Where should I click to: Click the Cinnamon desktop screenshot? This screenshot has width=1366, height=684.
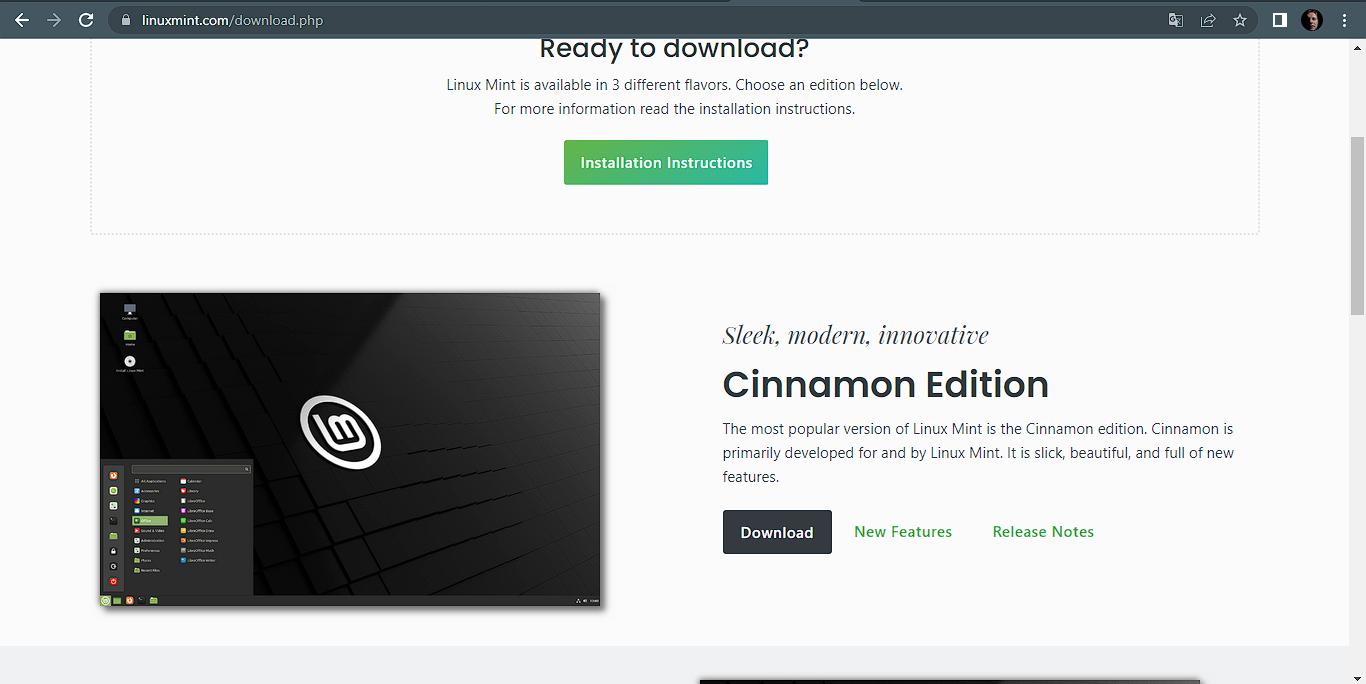tap(350, 450)
